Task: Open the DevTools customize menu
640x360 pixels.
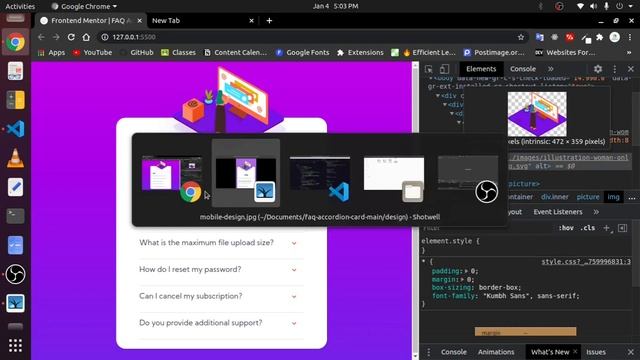Action: click(x=615, y=69)
